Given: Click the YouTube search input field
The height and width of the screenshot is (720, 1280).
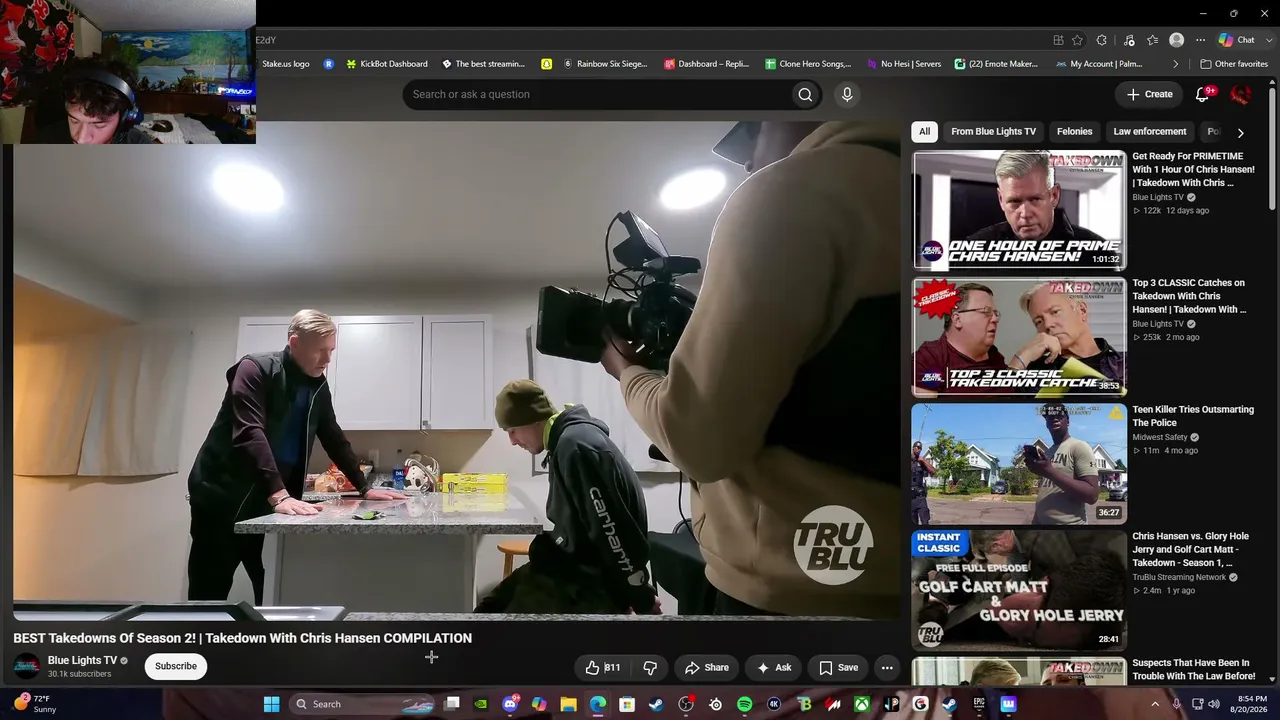Looking at the screenshot, I should coord(596,95).
